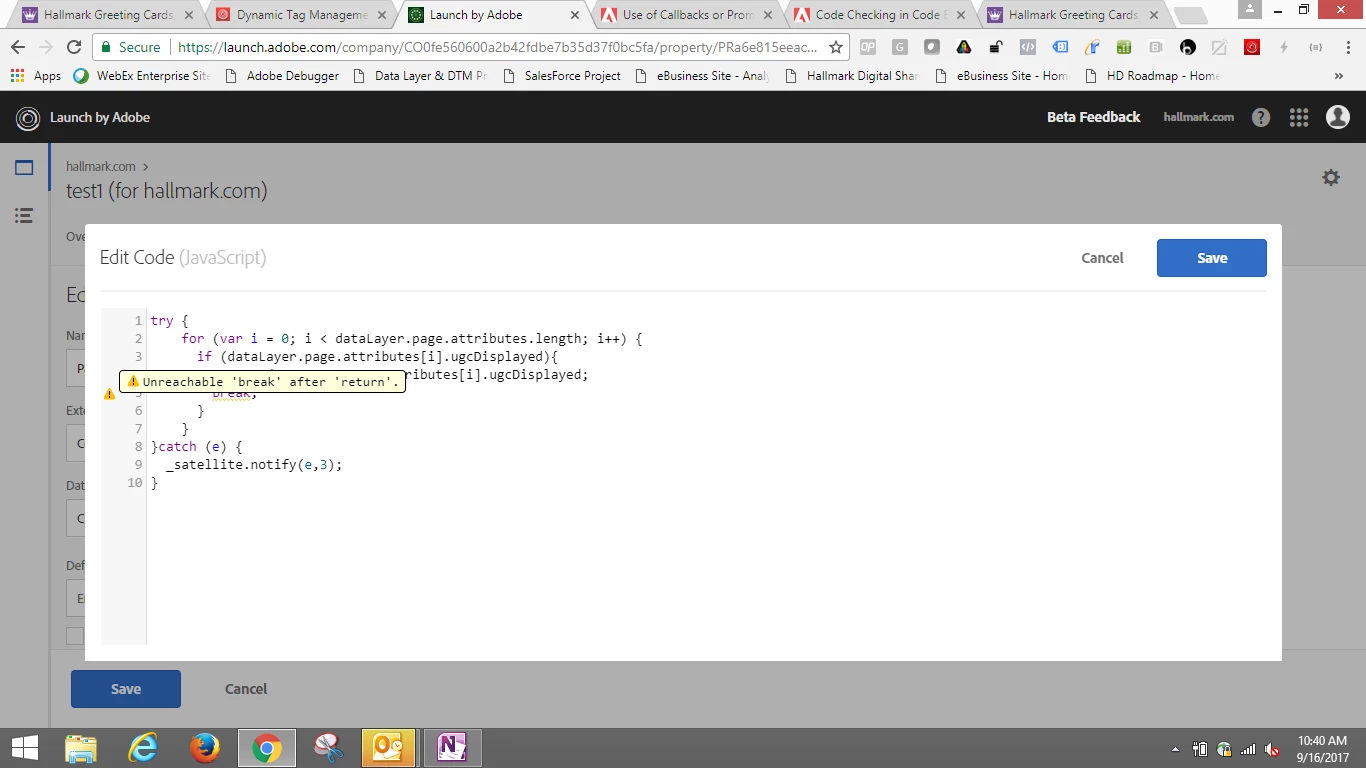Show more bookmarks with the chevron

point(1339,76)
